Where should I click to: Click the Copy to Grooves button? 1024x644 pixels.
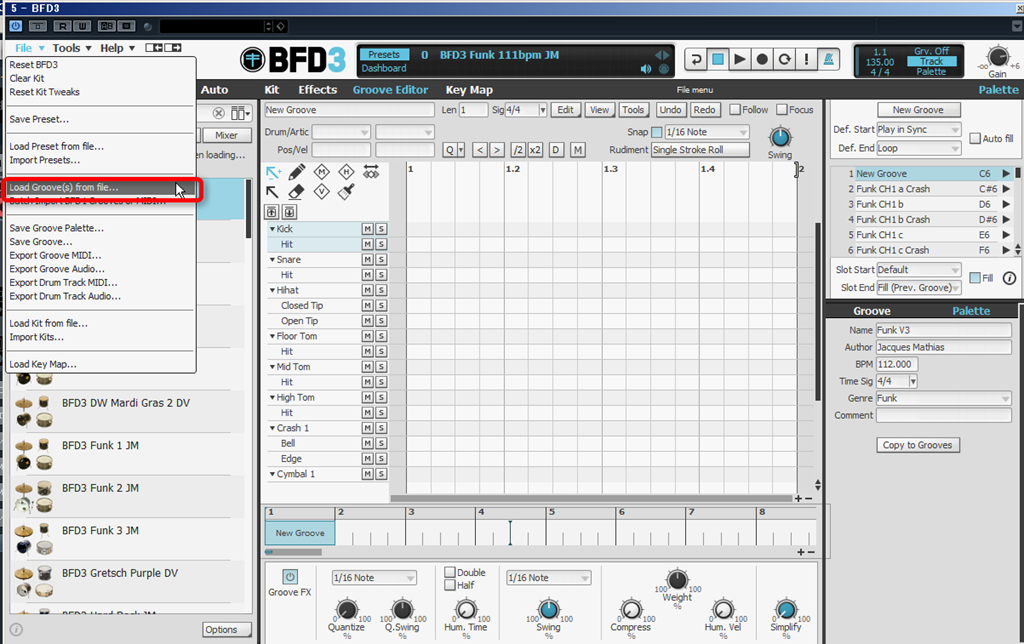(x=918, y=445)
